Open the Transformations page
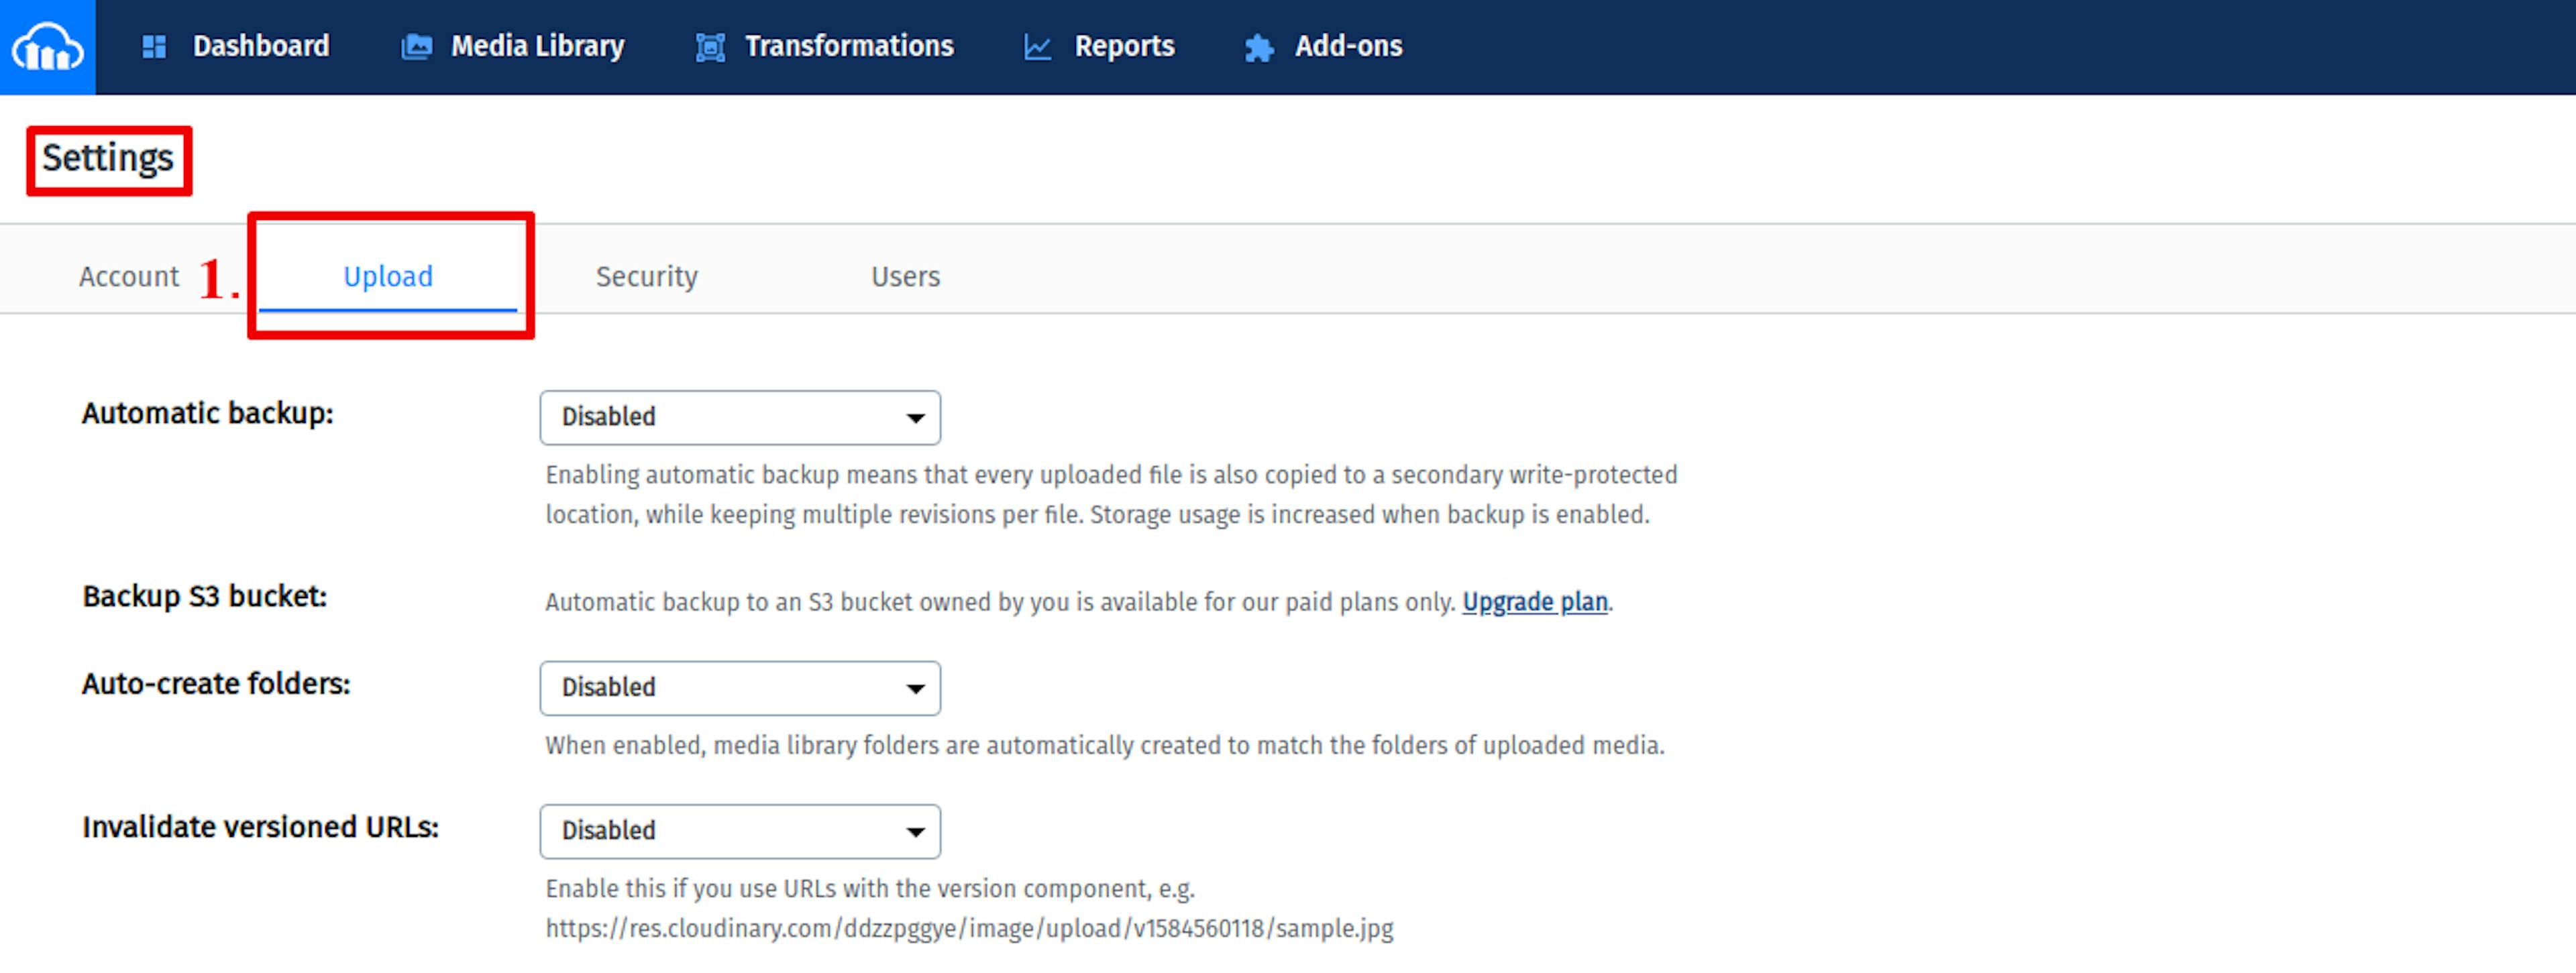 [849, 46]
